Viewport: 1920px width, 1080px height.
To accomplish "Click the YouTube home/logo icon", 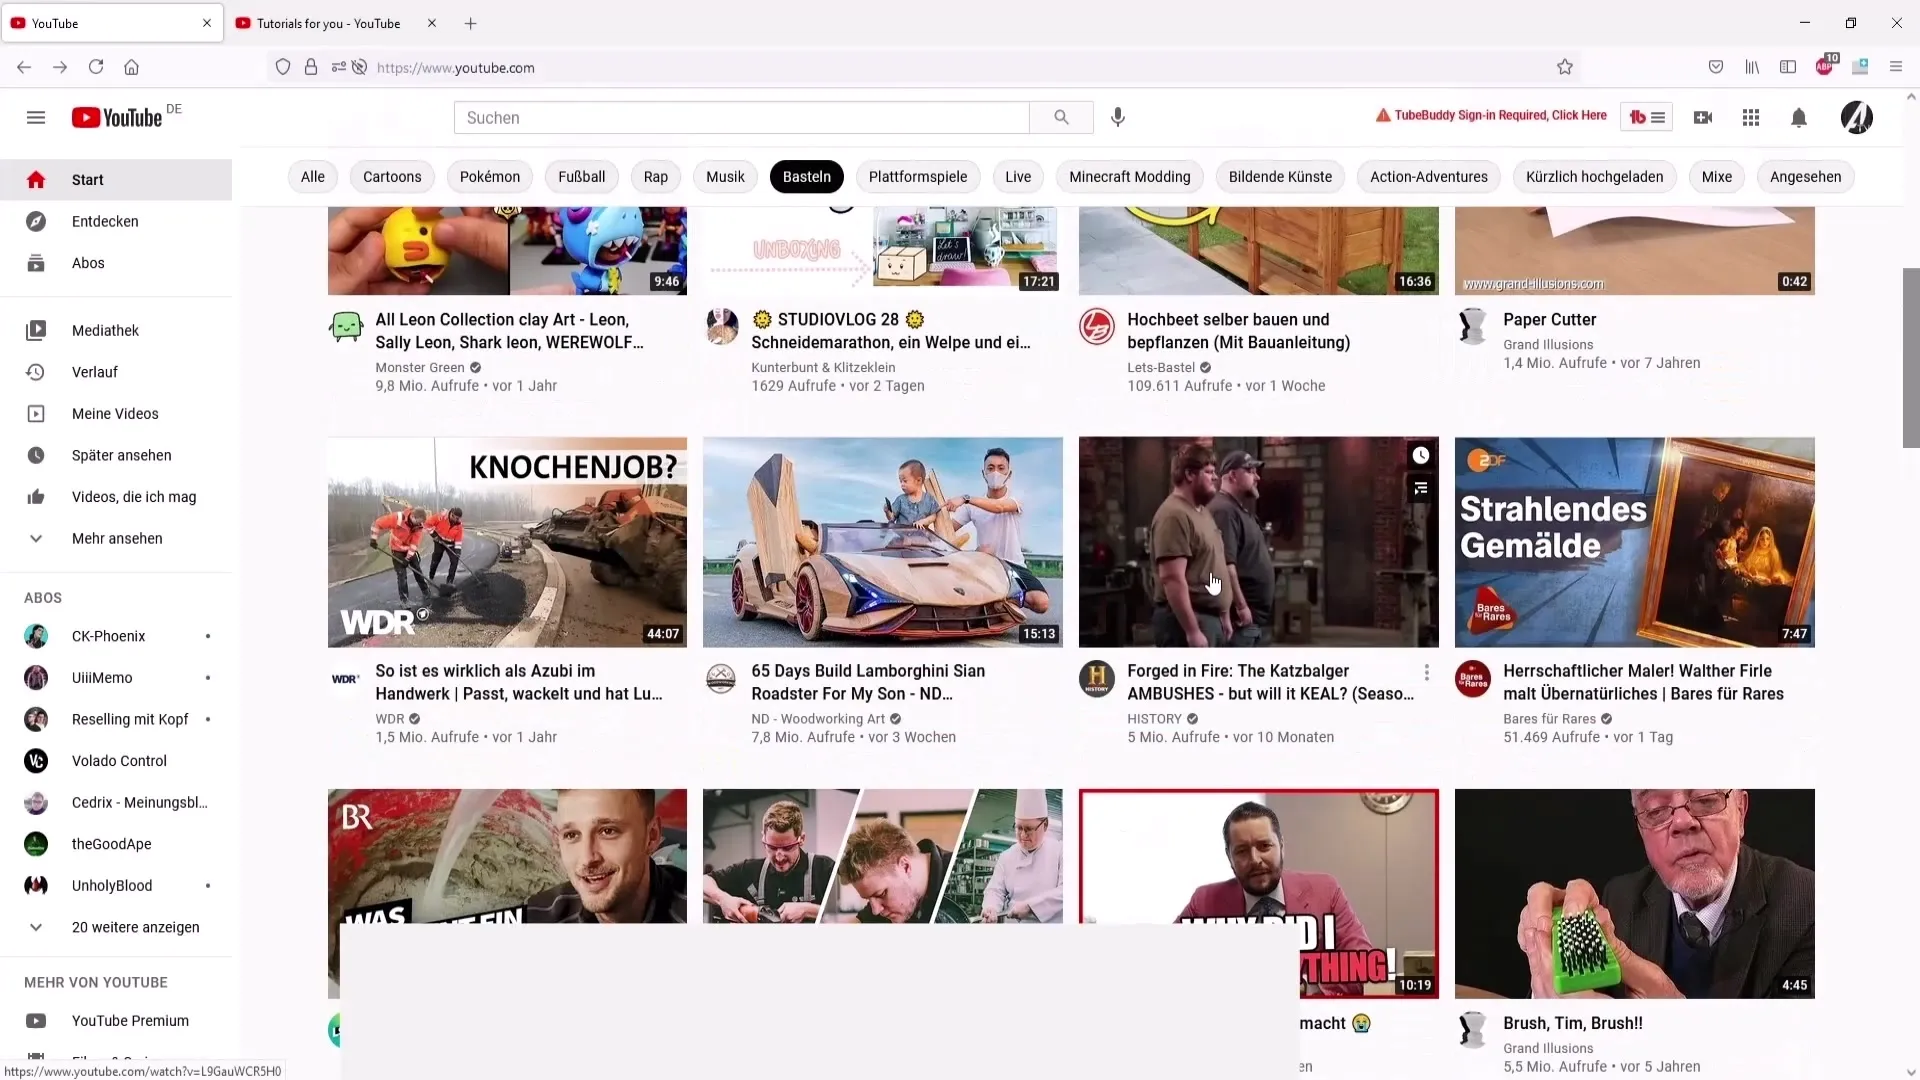I will (117, 117).
